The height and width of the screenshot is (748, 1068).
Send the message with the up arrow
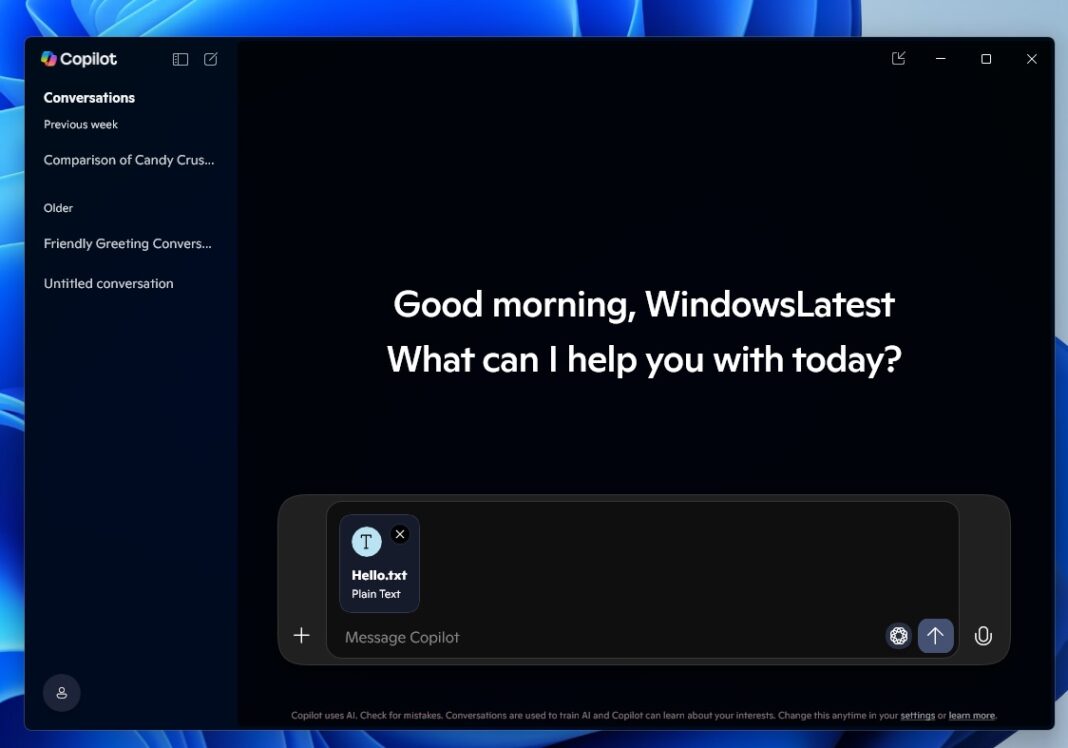pyautogui.click(x=936, y=636)
